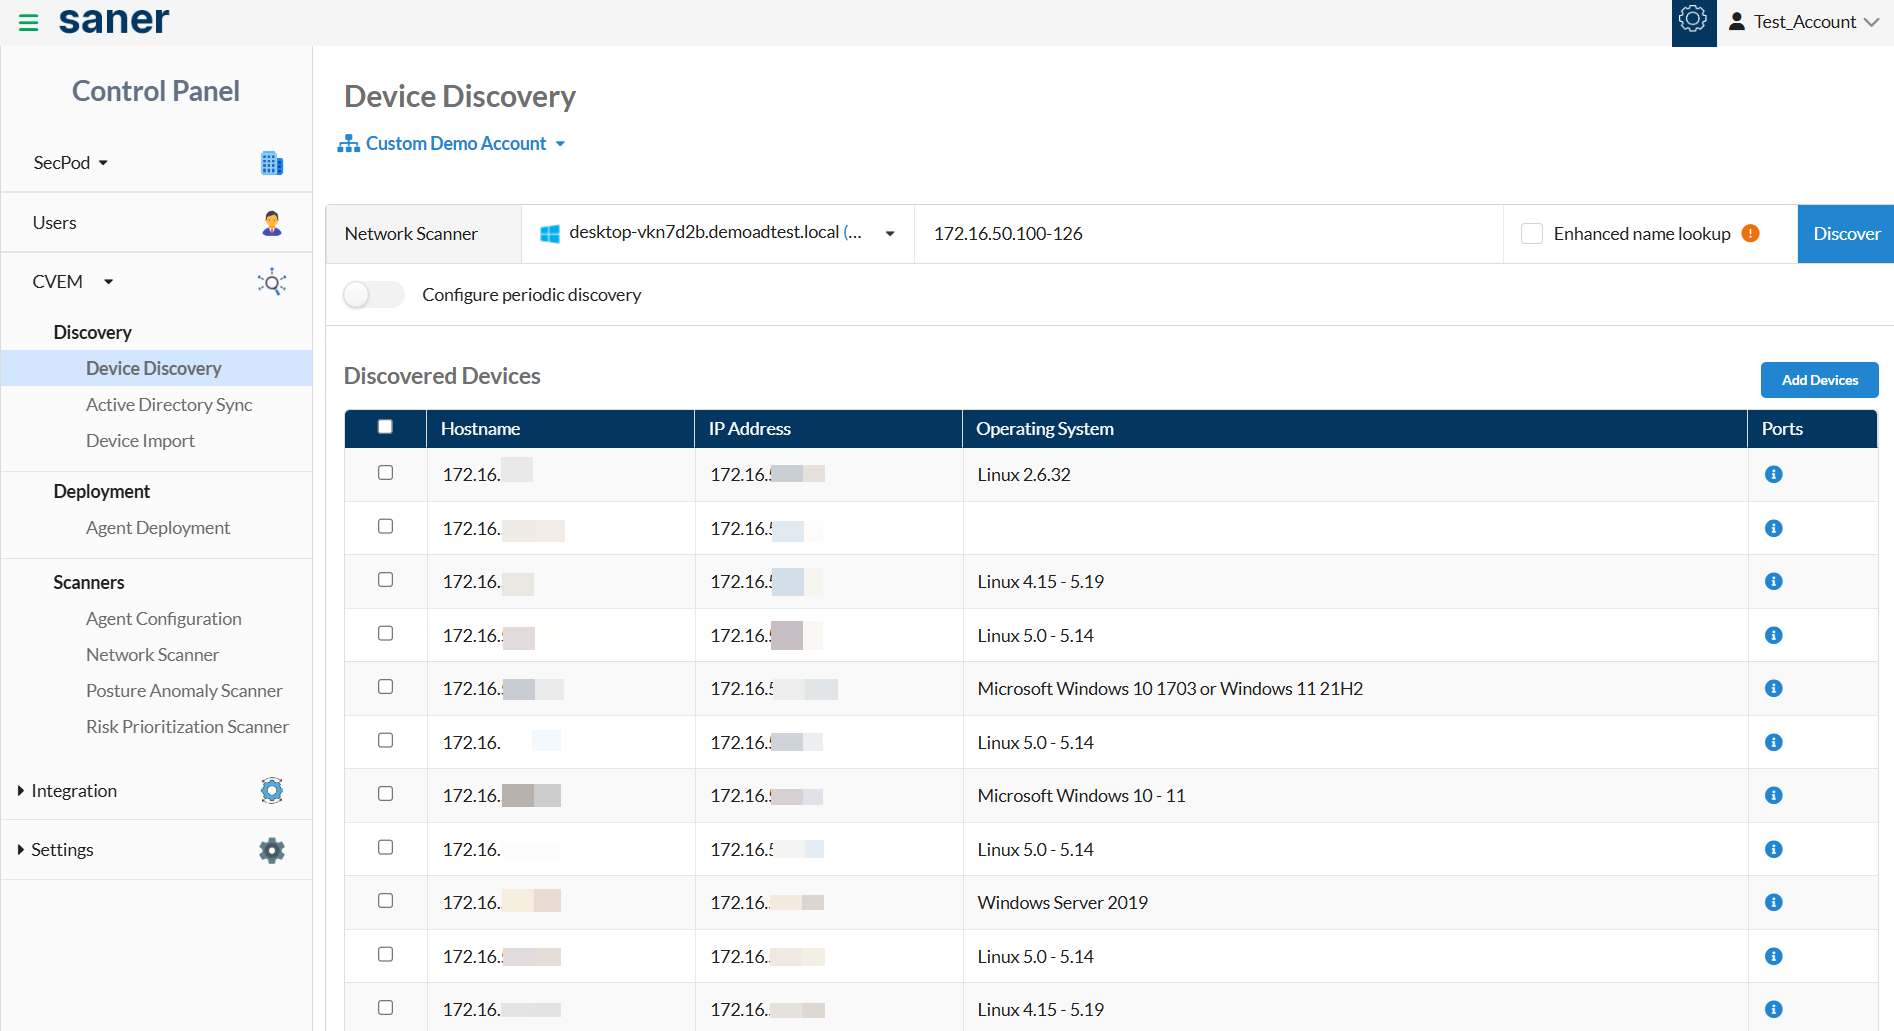Open the Test_Account user menu
The image size is (1894, 1031).
pyautogui.click(x=1804, y=22)
